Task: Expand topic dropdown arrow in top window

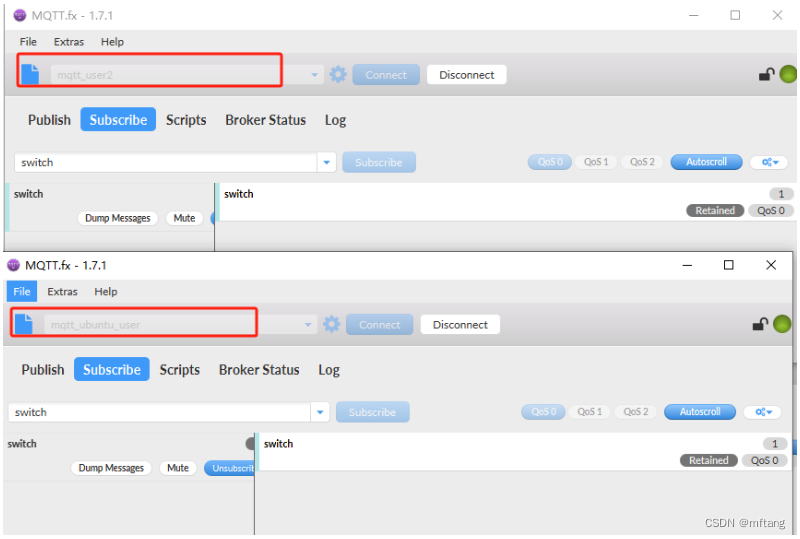Action: point(327,162)
